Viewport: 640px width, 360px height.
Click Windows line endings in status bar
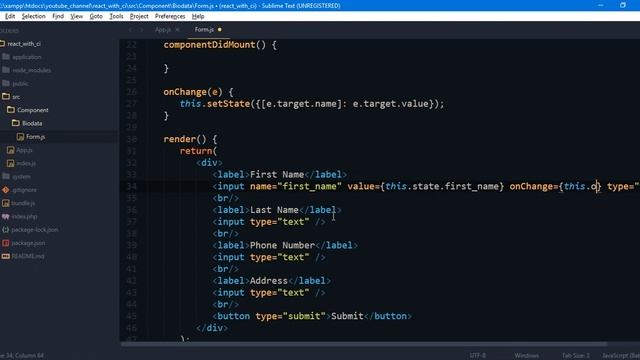tap(527, 356)
